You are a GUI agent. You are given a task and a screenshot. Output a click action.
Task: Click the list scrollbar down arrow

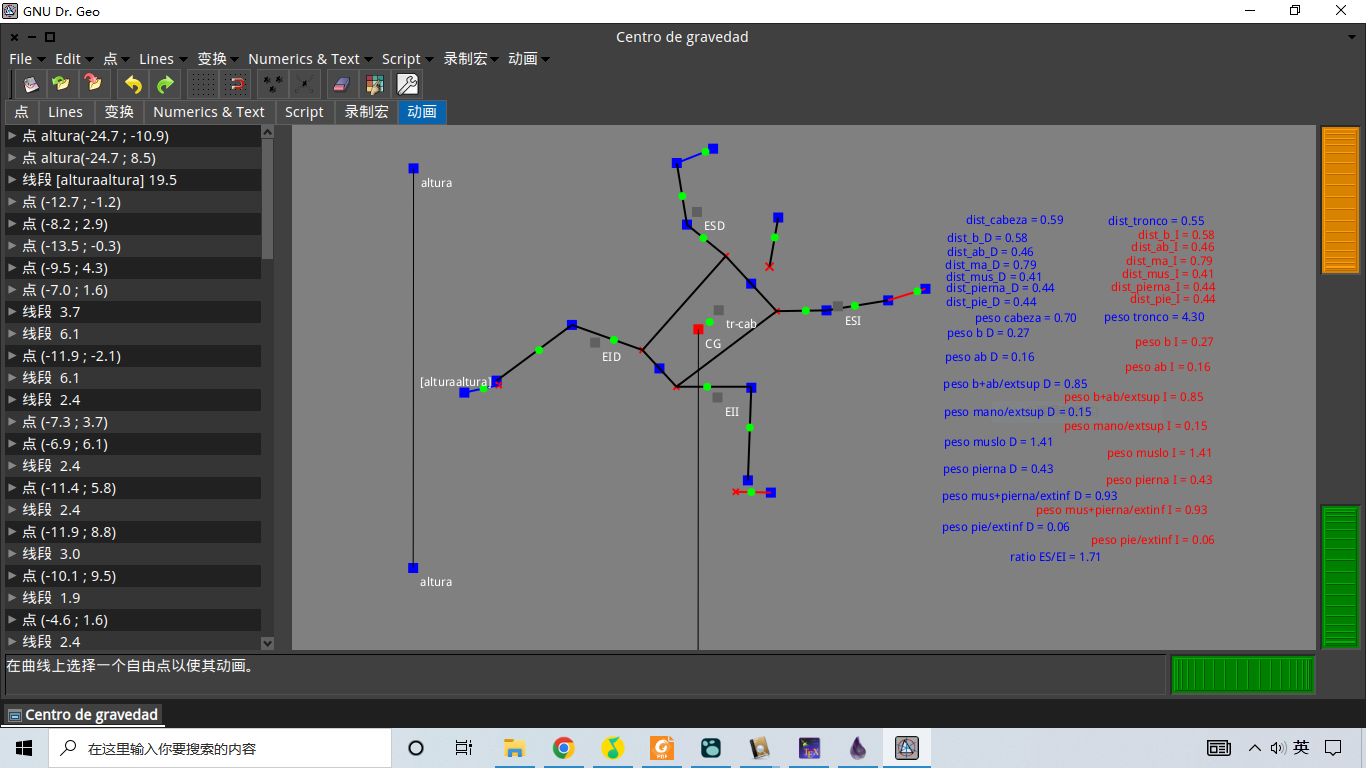click(267, 643)
